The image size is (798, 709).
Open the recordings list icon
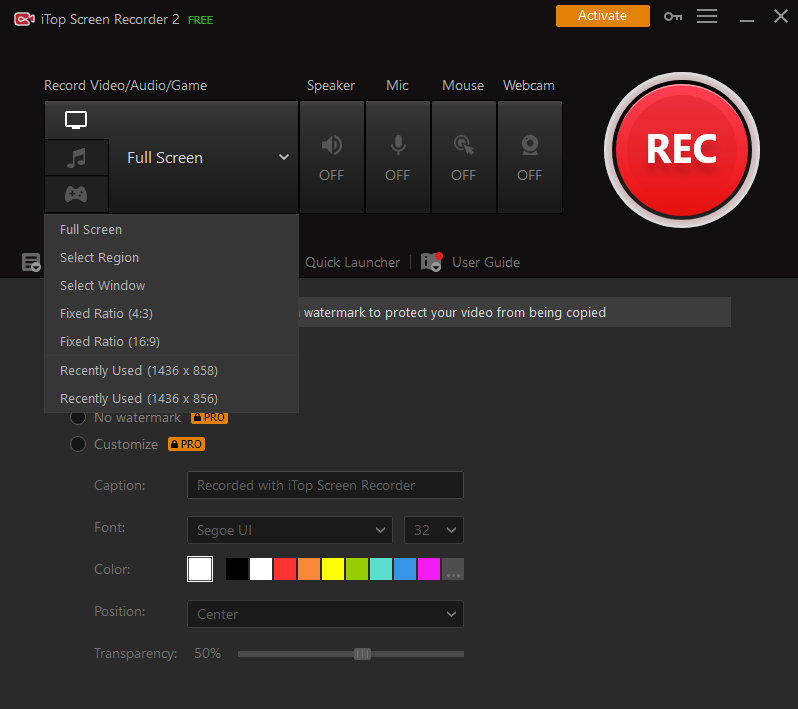[x=31, y=263]
